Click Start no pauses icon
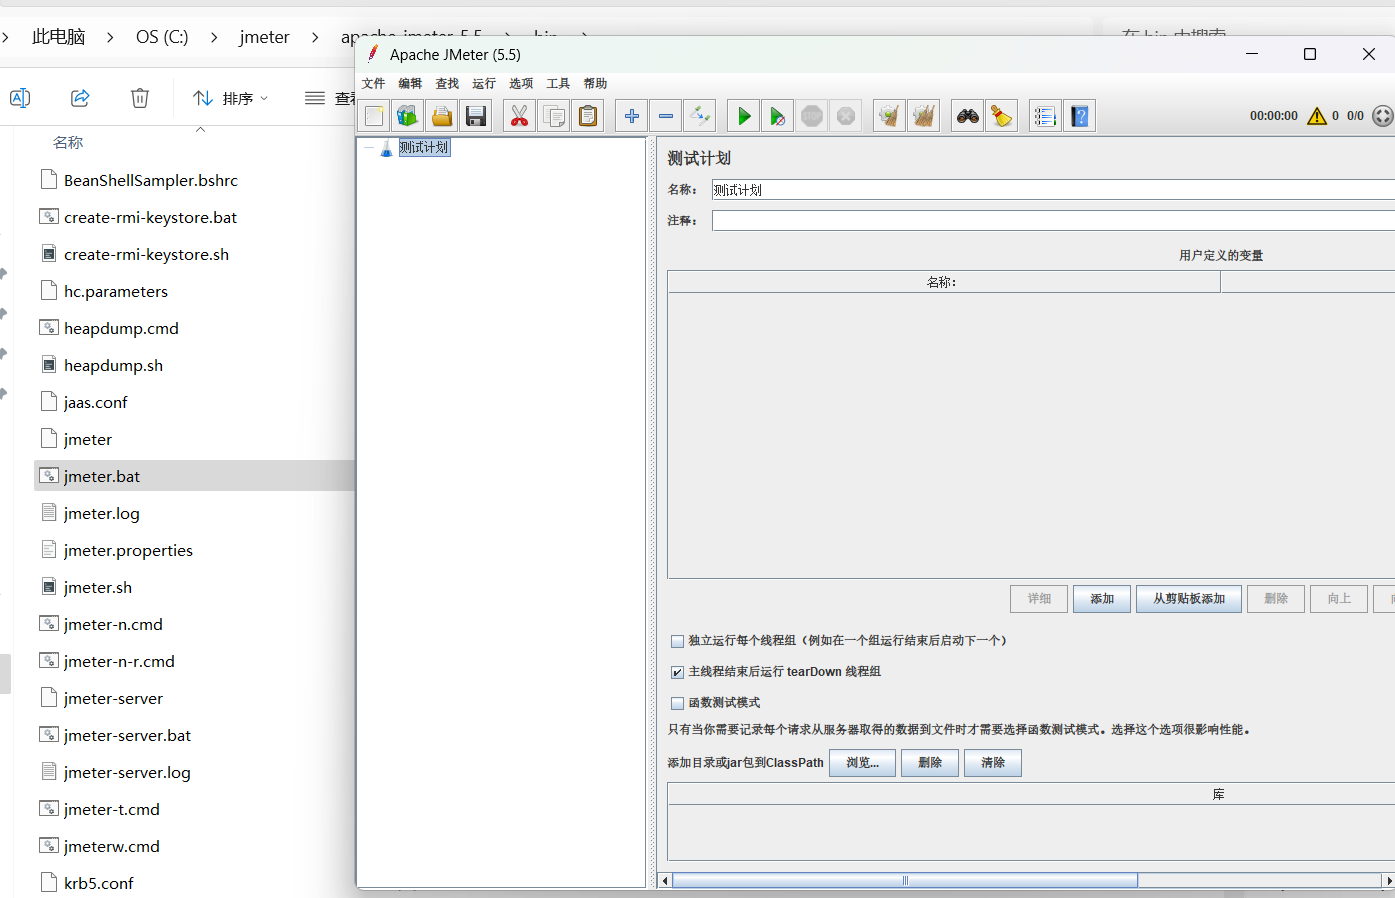The height and width of the screenshot is (898, 1395). click(777, 116)
